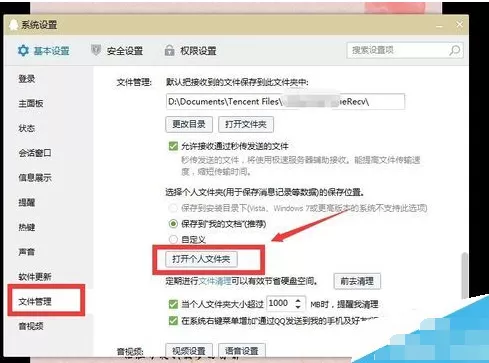Select 声音 in the sidebar
Screen dimensions: 489x363
pyautogui.click(x=27, y=252)
